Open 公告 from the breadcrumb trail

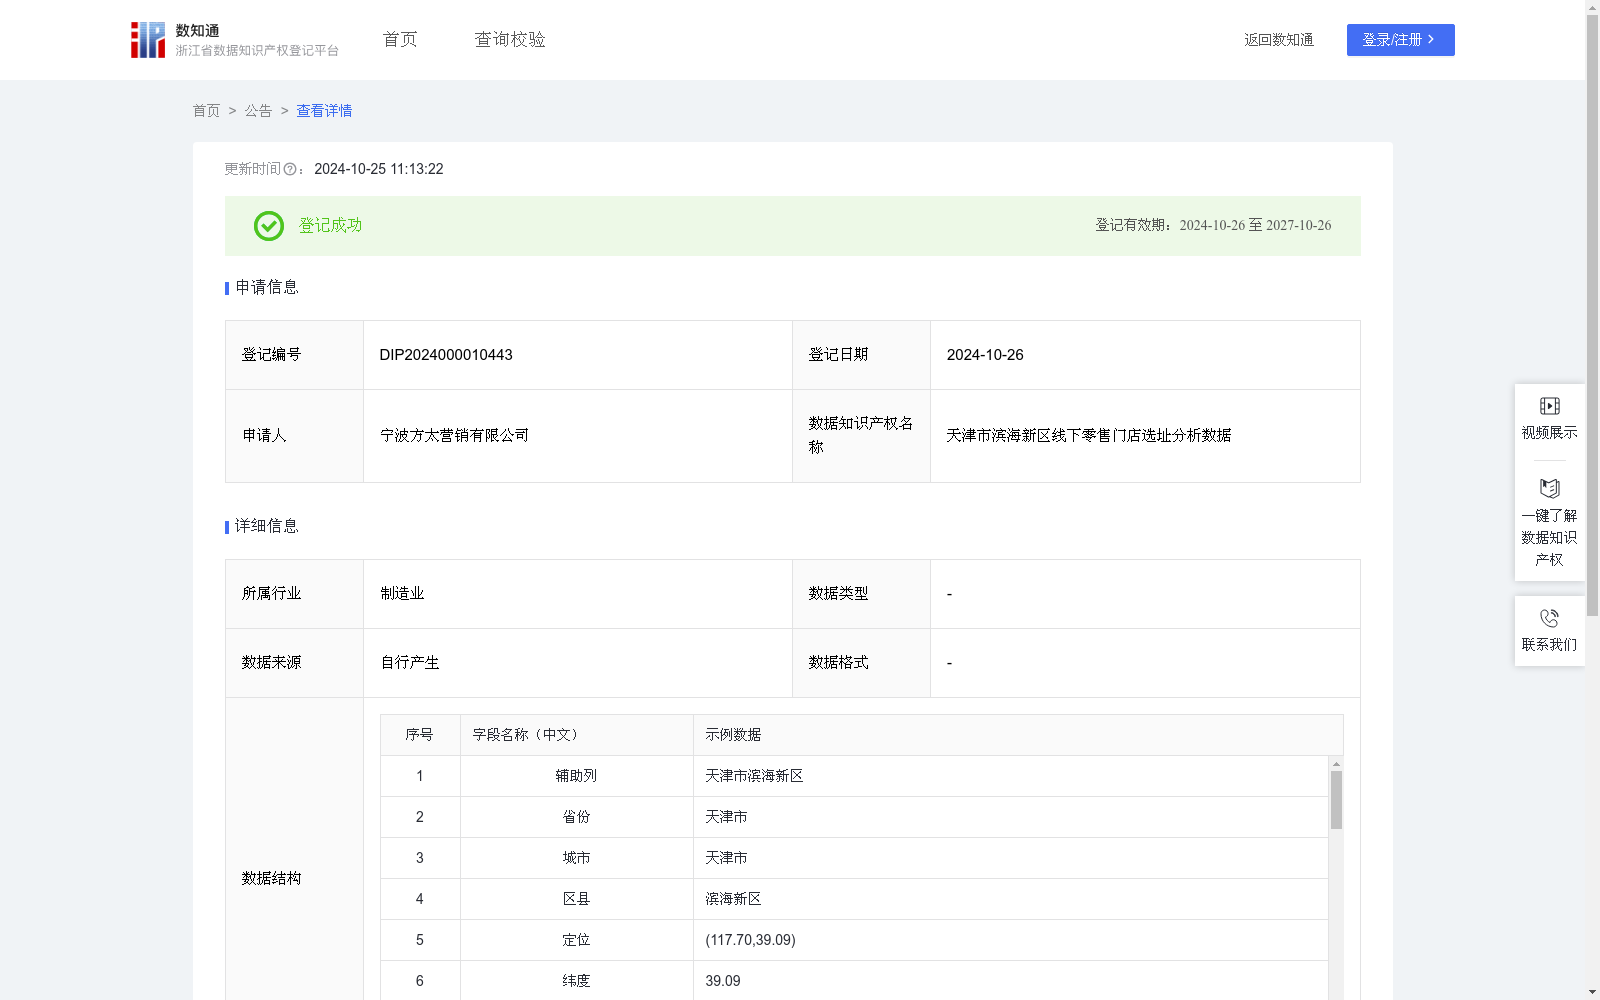(x=257, y=111)
